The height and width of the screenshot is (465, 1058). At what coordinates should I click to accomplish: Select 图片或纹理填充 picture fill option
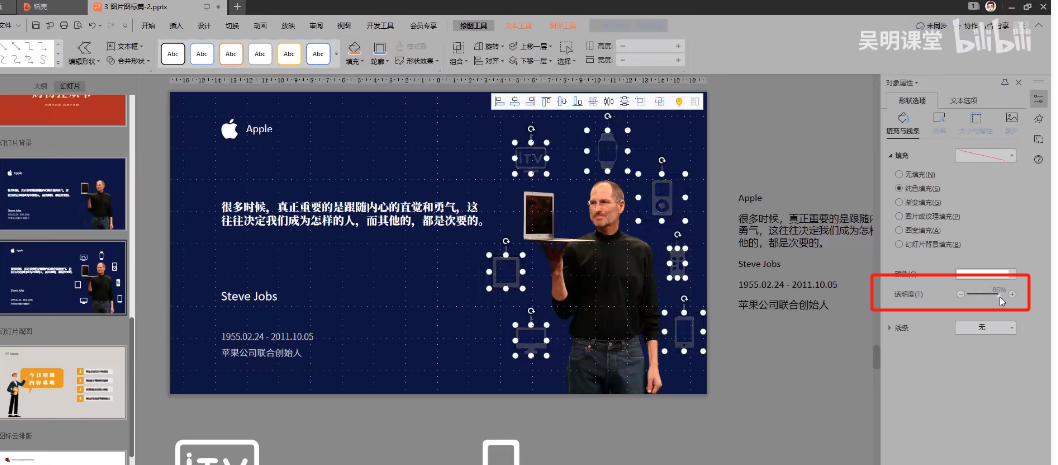pyautogui.click(x=926, y=217)
